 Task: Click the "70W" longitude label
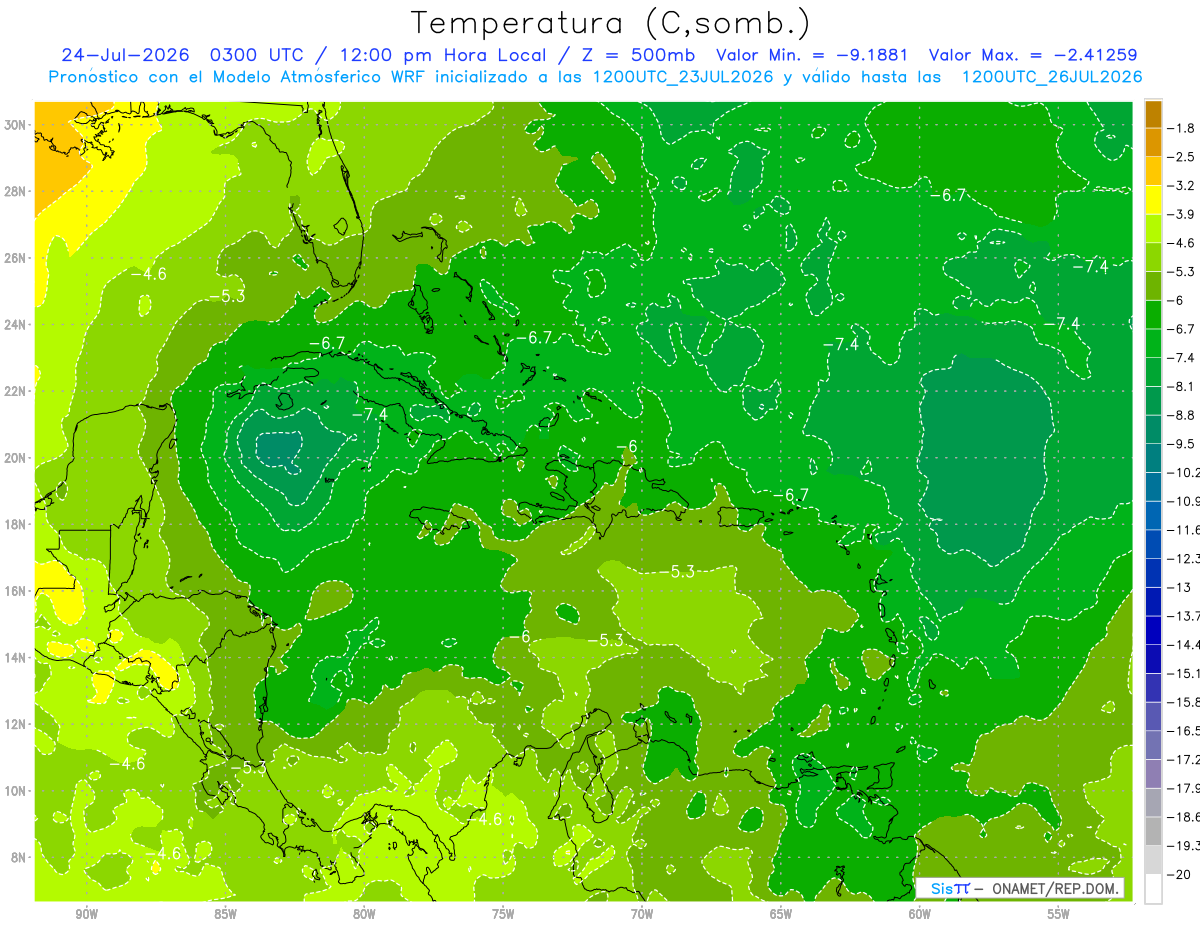[642, 914]
